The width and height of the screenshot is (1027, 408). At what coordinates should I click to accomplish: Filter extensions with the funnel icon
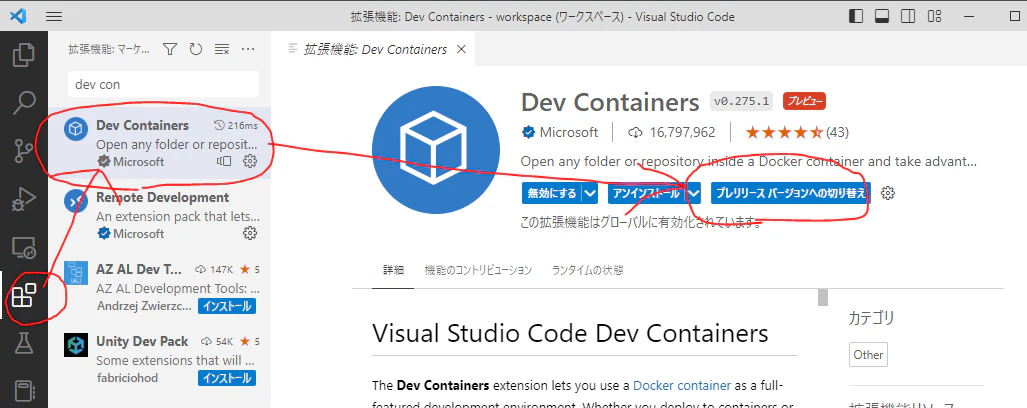pos(170,49)
